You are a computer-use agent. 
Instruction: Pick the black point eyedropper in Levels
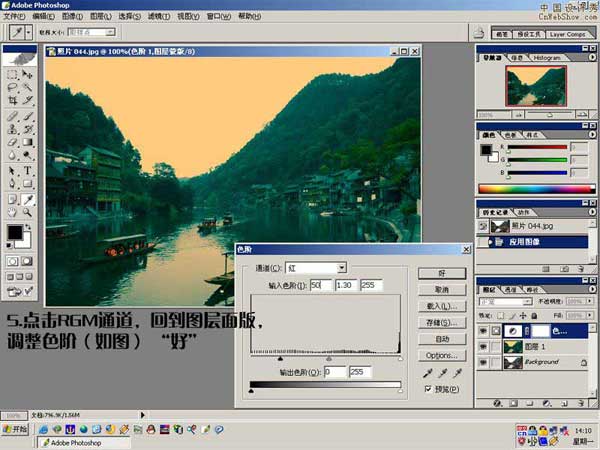(x=428, y=372)
